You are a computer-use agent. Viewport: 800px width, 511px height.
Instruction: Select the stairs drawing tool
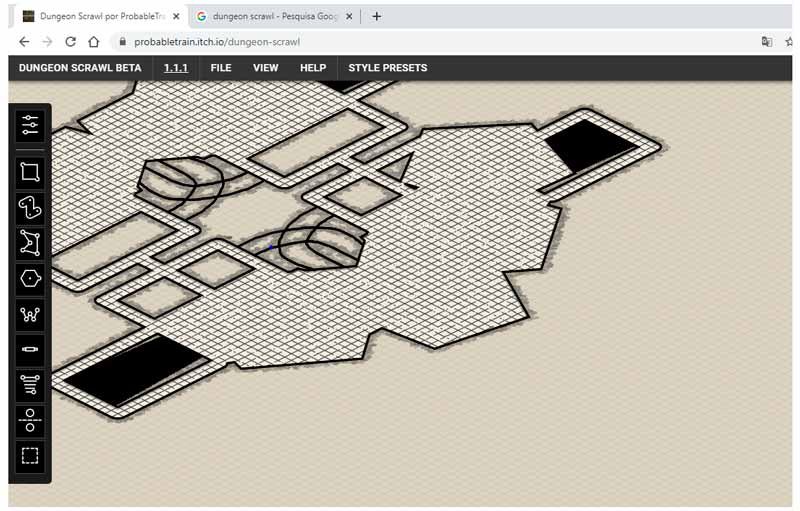click(x=30, y=384)
